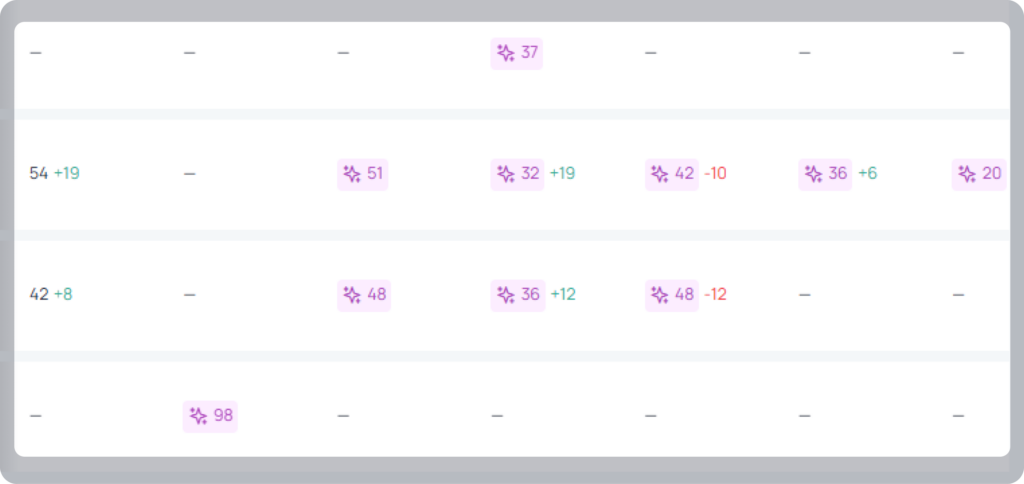This screenshot has height=484, width=1024.
Task: Click the green +6 change indicator
Action: tap(867, 174)
